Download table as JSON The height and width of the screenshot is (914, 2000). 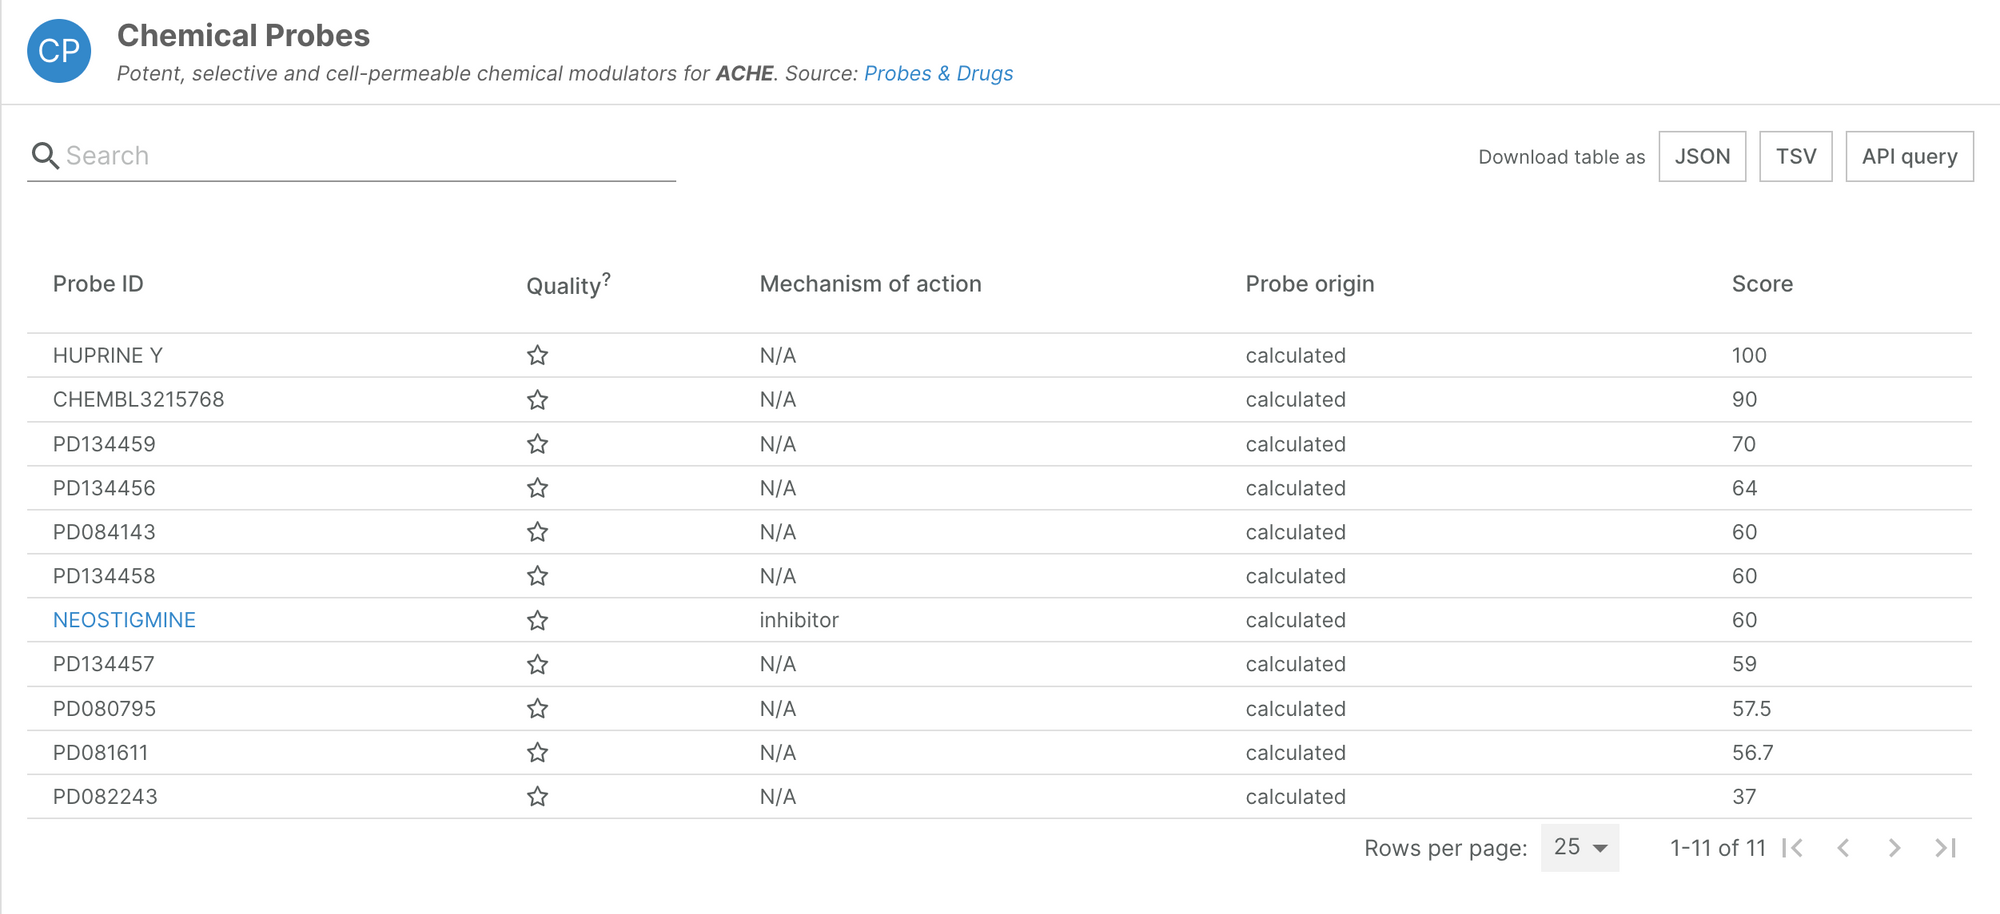coord(1702,156)
